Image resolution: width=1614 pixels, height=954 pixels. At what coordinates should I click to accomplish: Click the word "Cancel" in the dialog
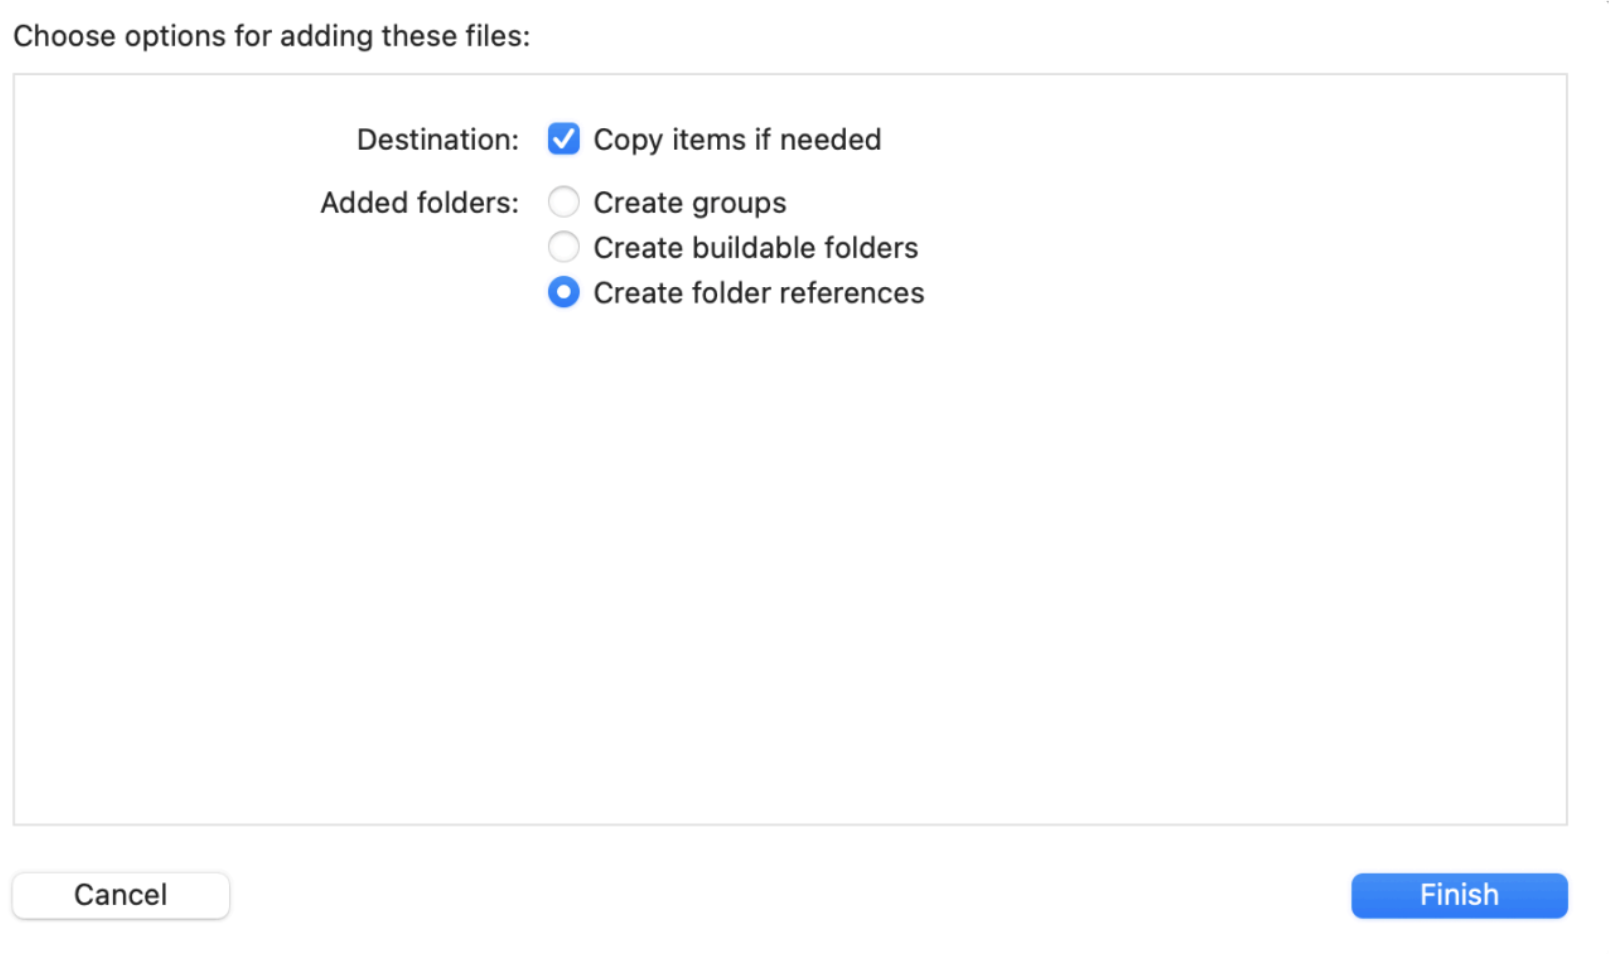click(x=121, y=895)
